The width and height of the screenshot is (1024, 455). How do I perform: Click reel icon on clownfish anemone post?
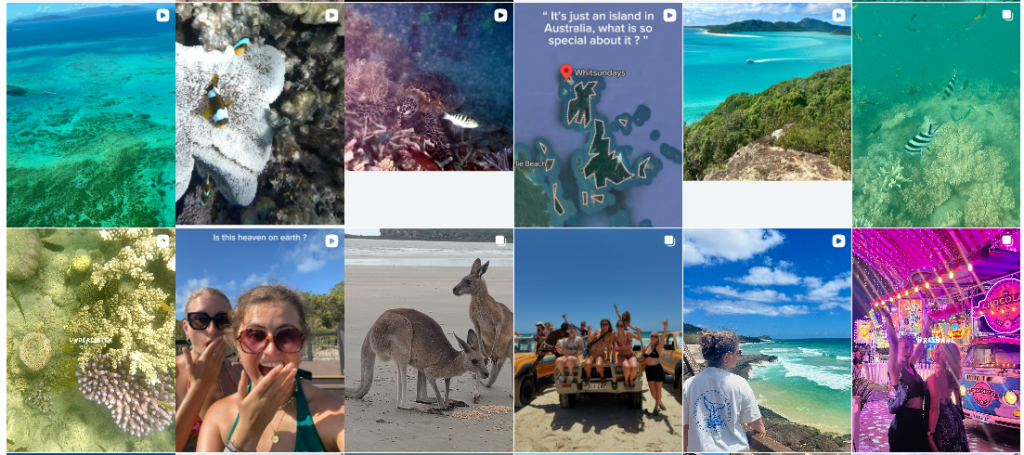(331, 15)
